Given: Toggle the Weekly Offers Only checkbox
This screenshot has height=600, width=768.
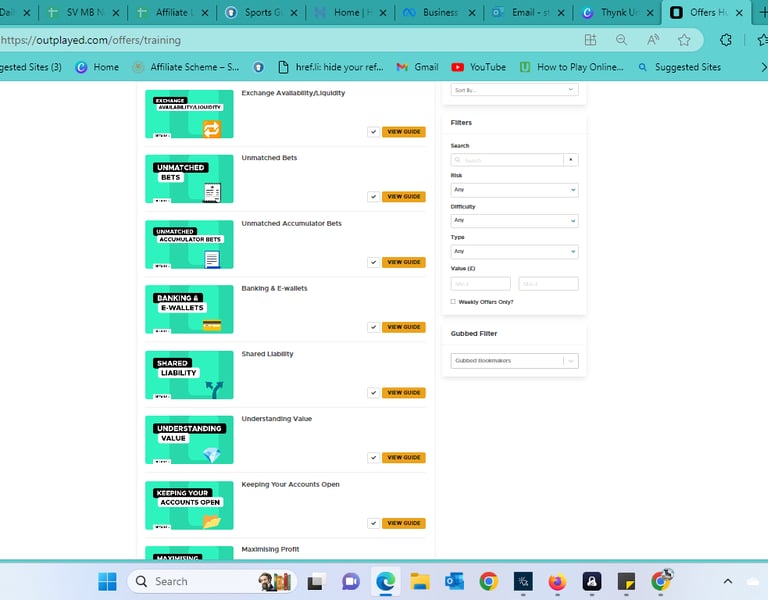Looking at the screenshot, I should tap(453, 302).
